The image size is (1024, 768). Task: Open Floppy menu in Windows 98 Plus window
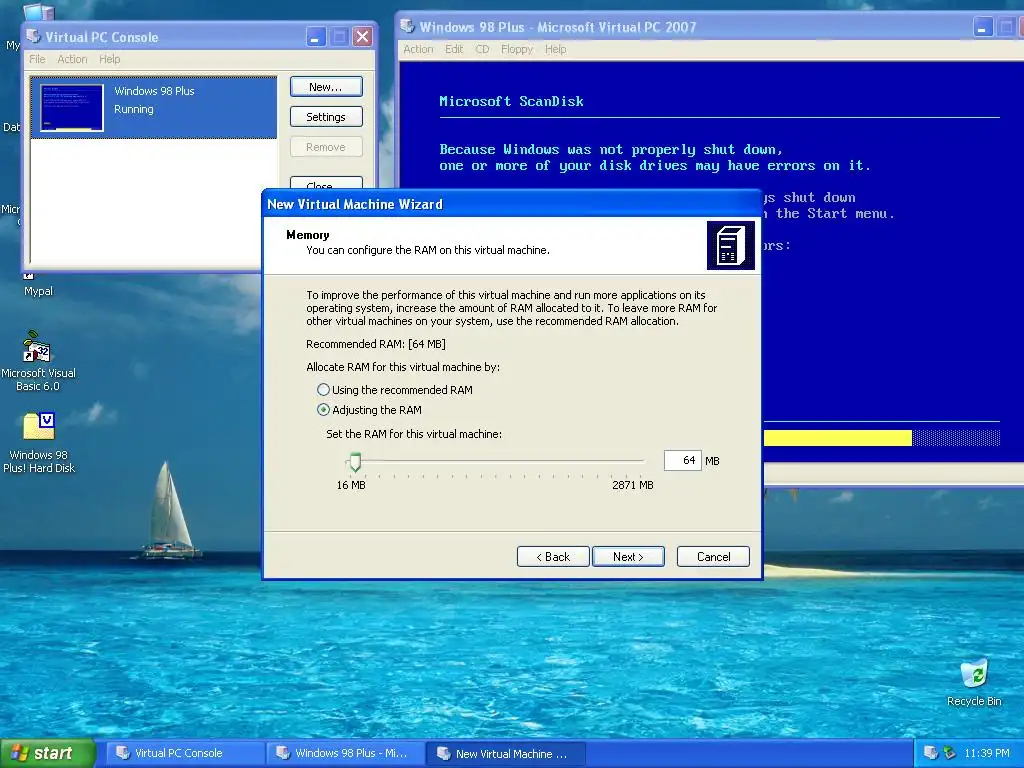pyautogui.click(x=517, y=49)
